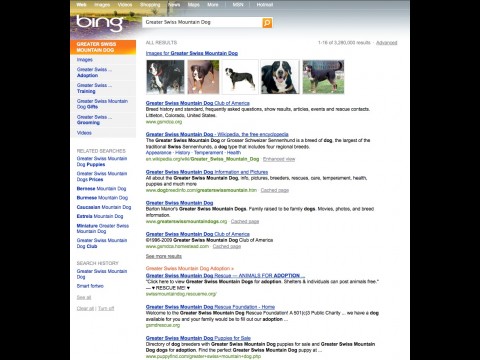Open Greater Swiss Mountain Dog Puppies for Sale result
Screen dimensions: 480x360
[198, 338]
